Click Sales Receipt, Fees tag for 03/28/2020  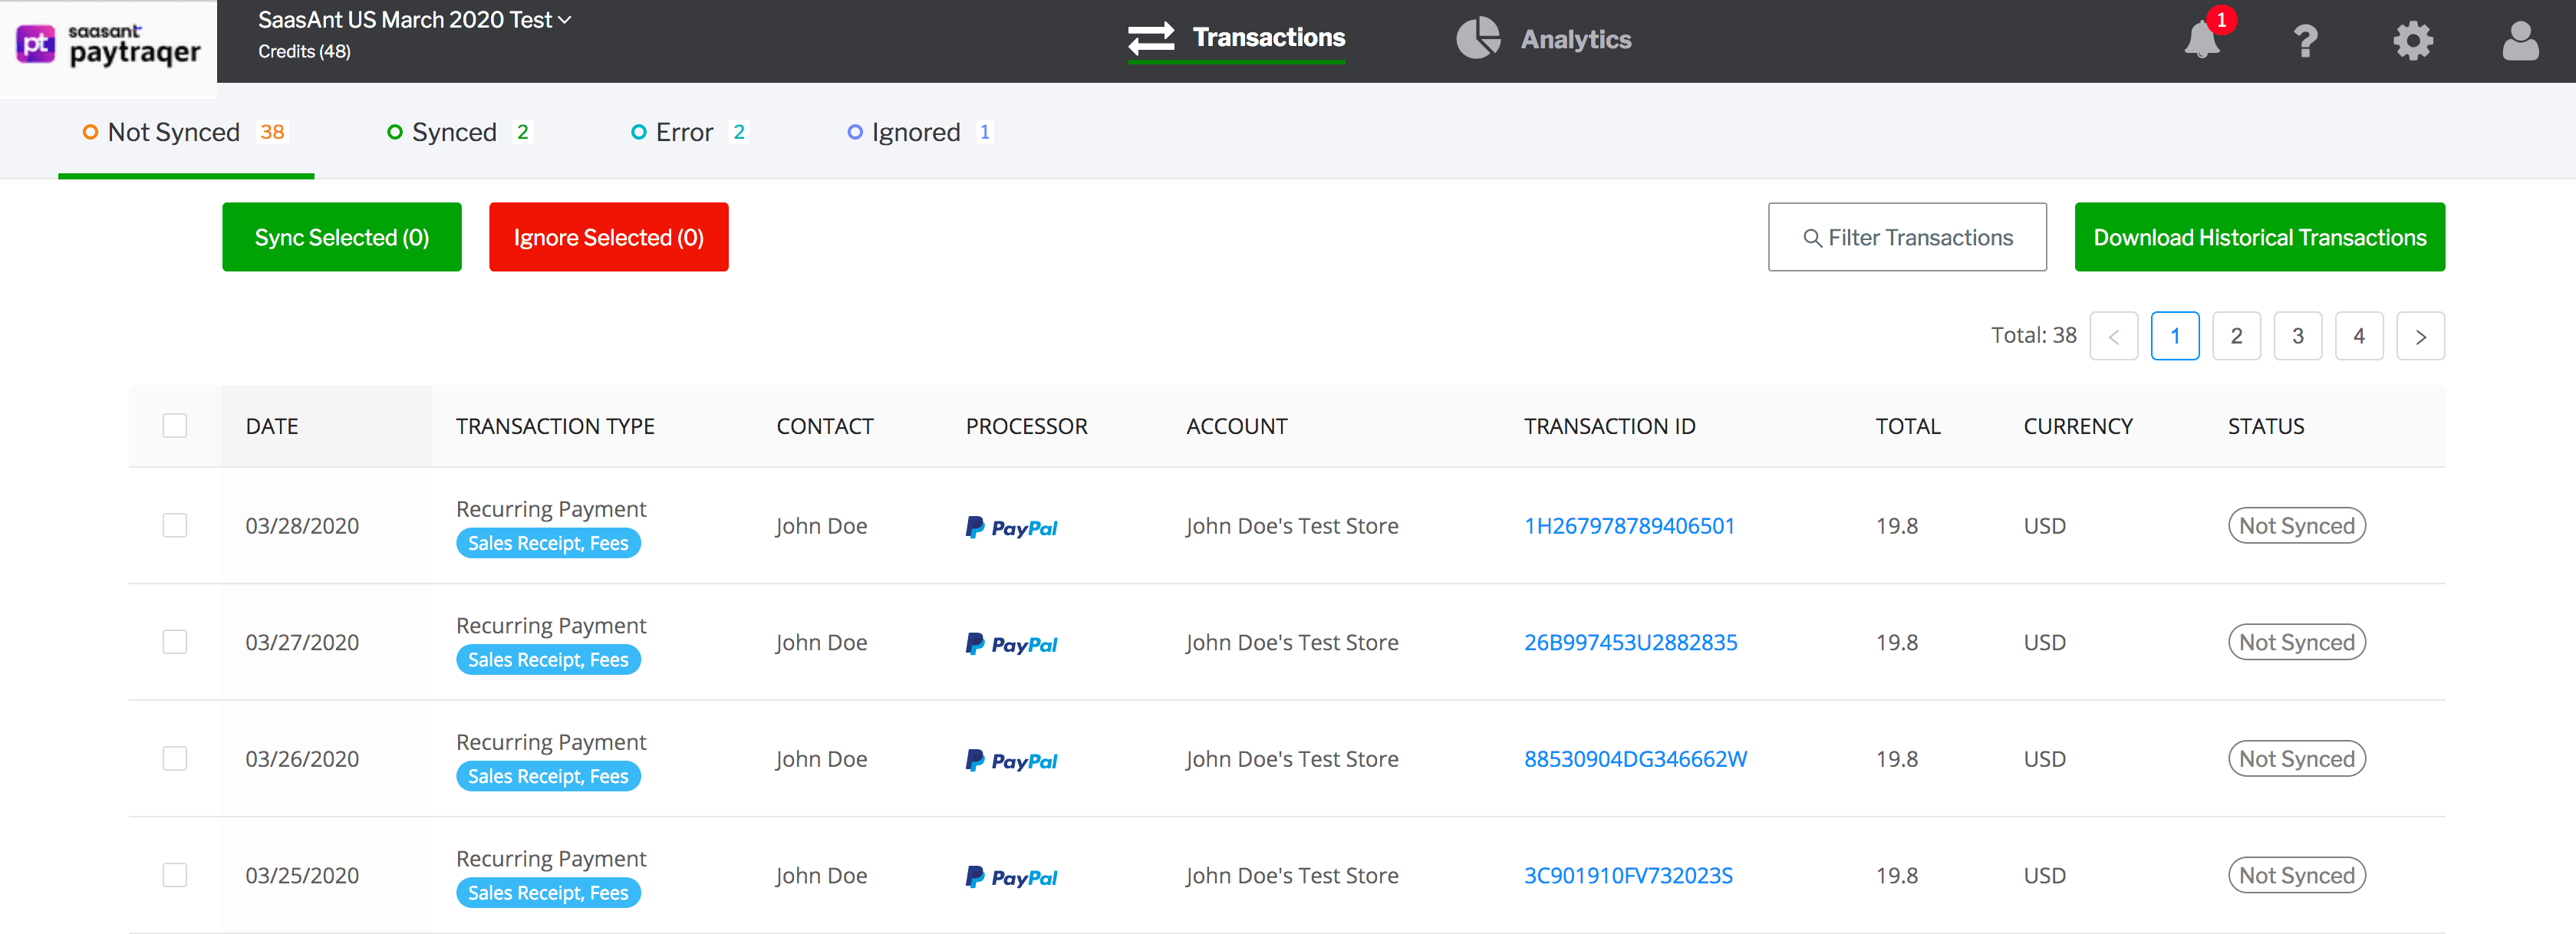[x=548, y=543]
